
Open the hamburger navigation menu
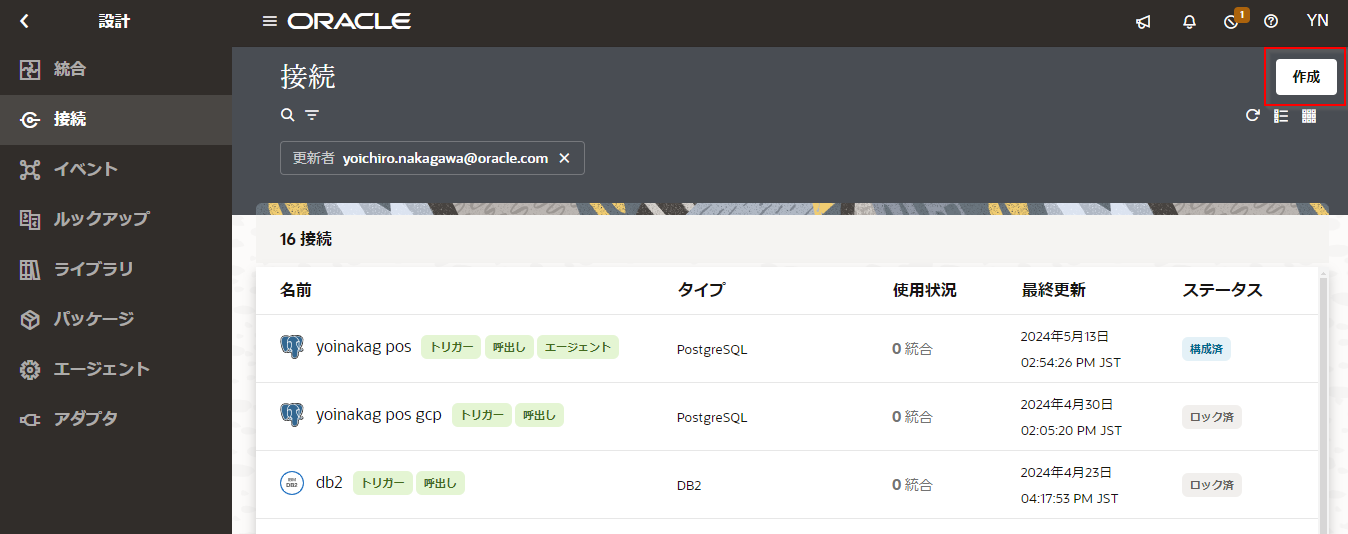(269, 21)
